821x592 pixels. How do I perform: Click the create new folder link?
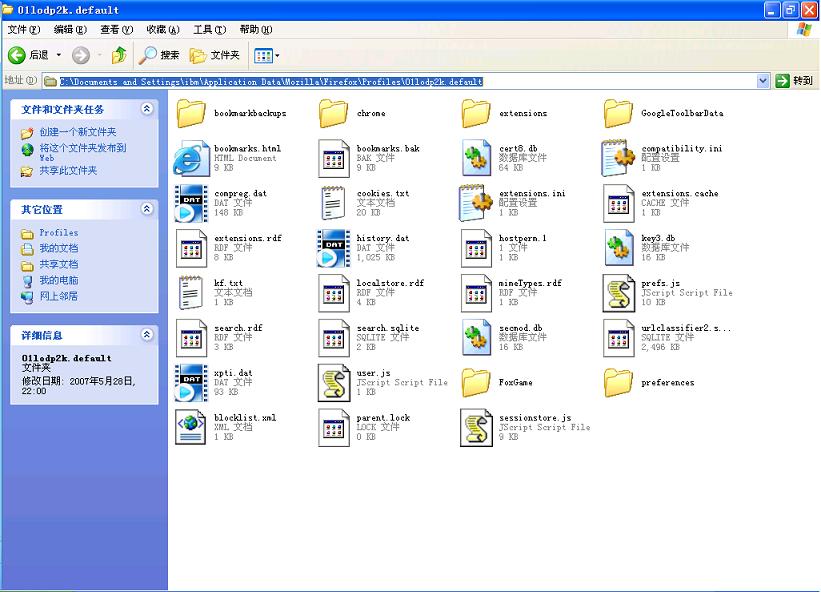77,132
